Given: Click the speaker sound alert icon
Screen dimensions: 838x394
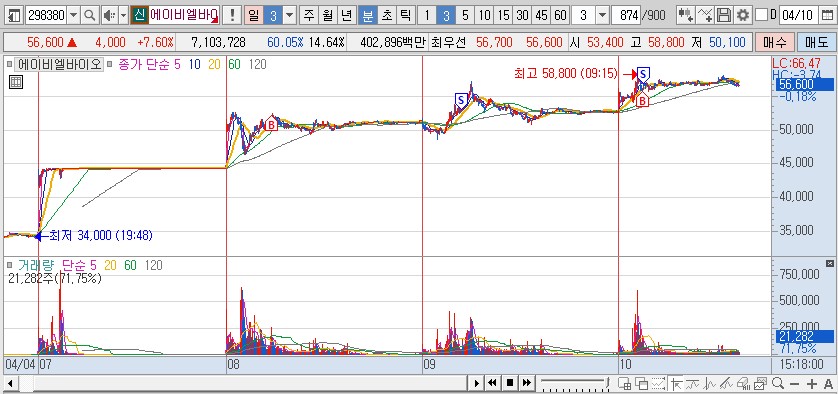Looking at the screenshot, I should tap(109, 15).
